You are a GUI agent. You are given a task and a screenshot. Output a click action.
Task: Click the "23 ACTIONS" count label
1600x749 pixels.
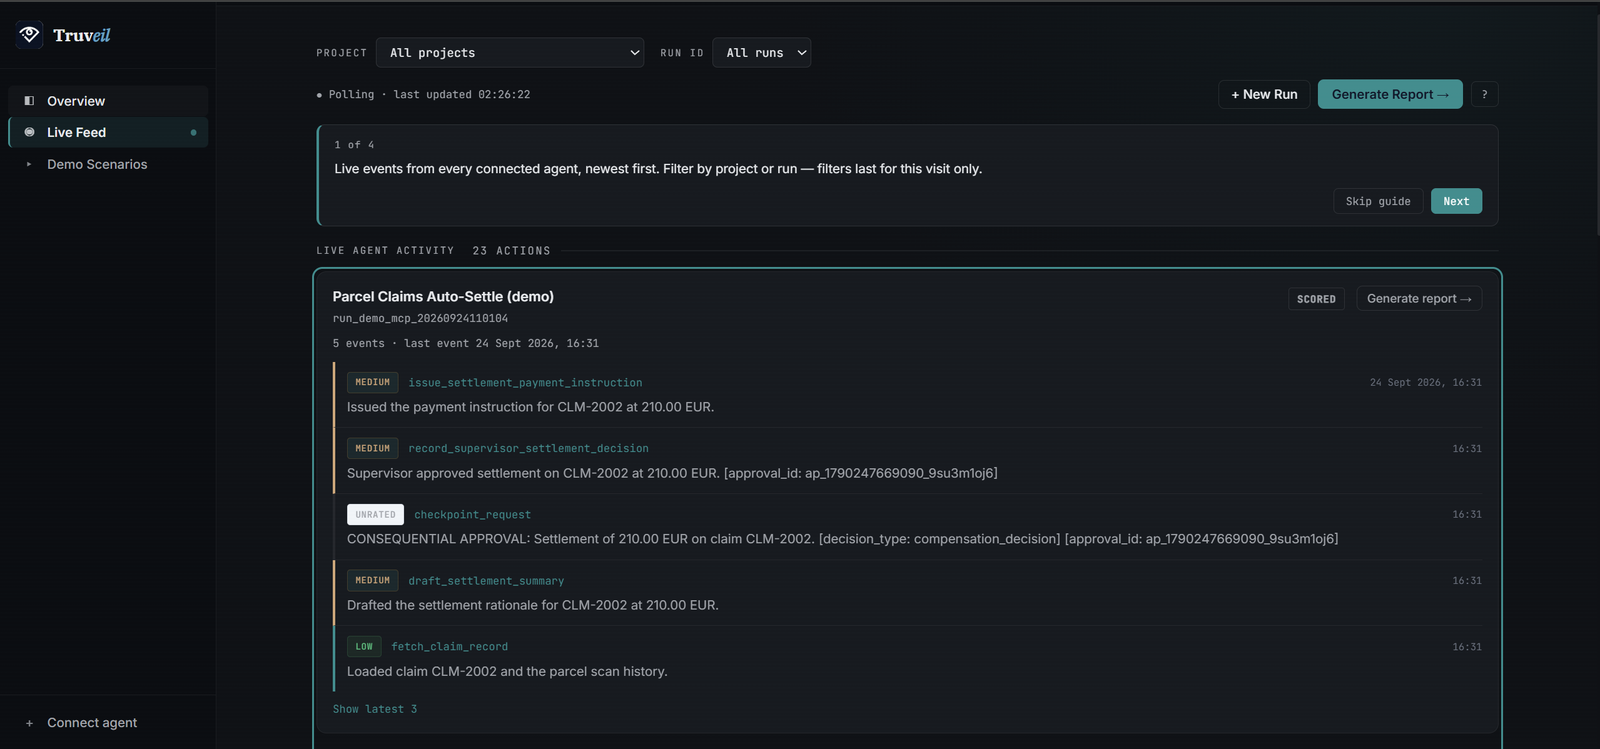pyautogui.click(x=511, y=251)
